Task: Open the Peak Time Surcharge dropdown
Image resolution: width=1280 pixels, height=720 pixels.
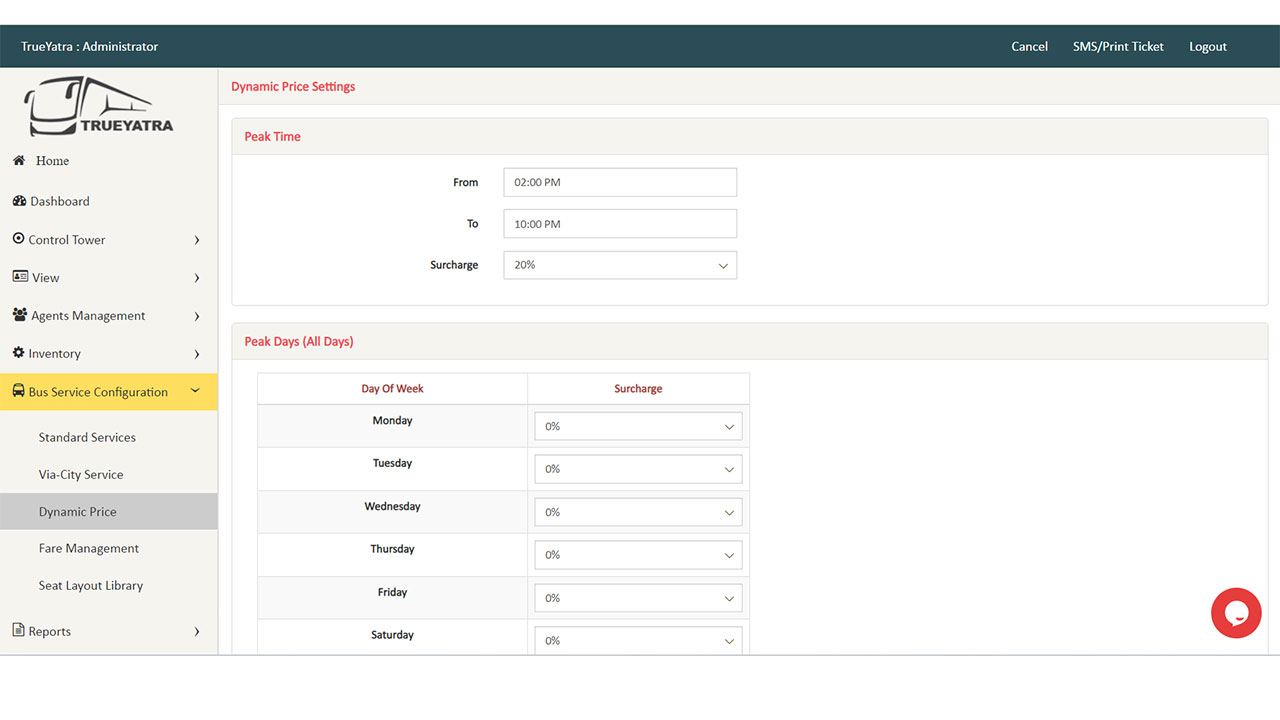Action: 620,265
